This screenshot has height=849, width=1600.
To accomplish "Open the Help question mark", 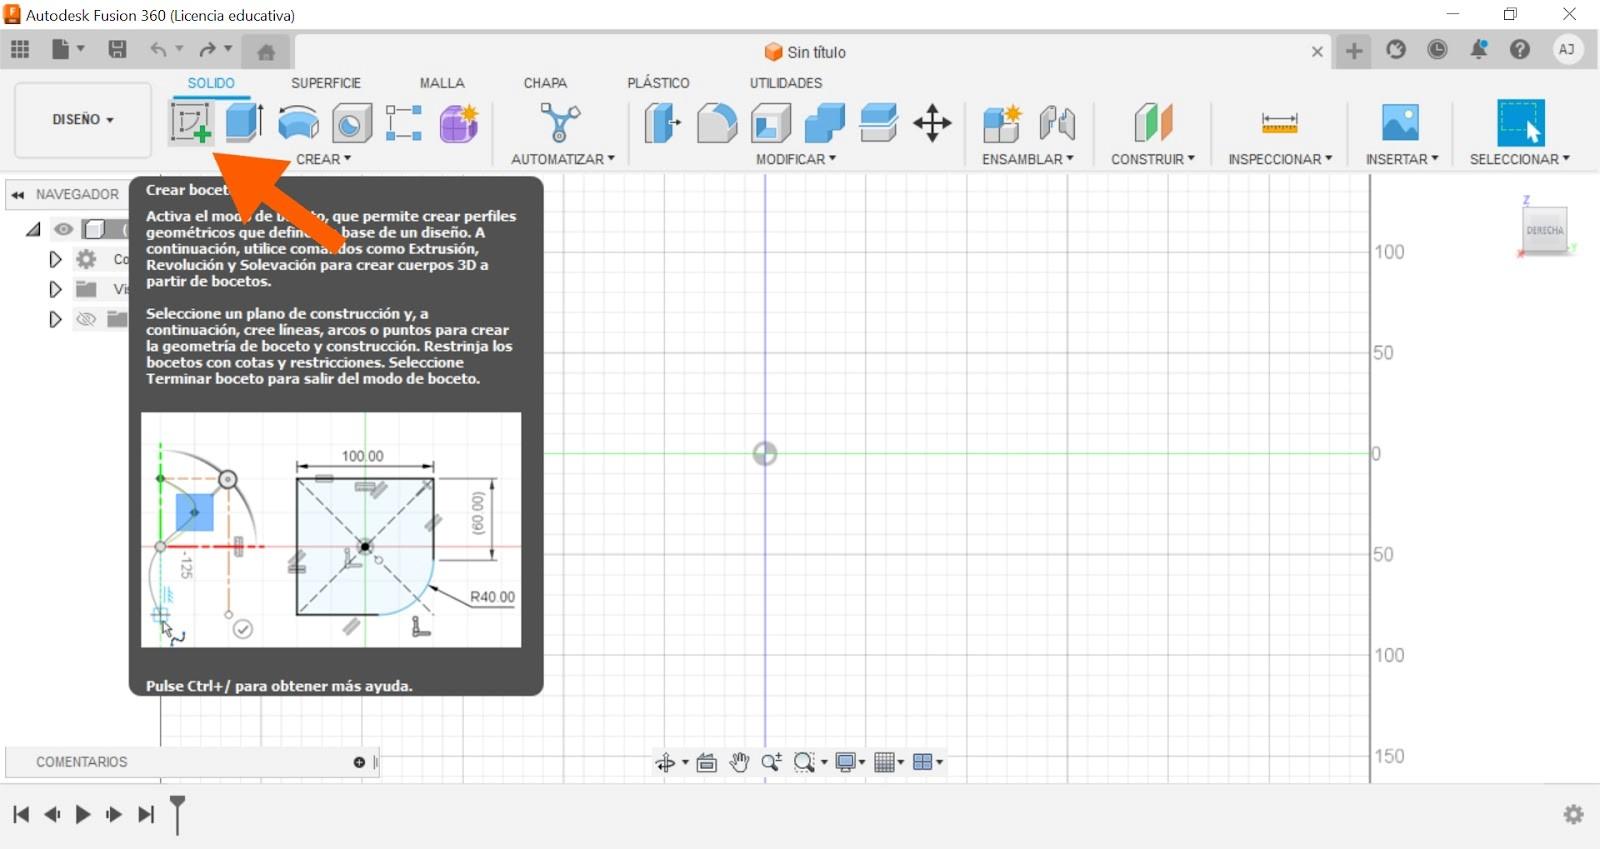I will coord(1520,49).
